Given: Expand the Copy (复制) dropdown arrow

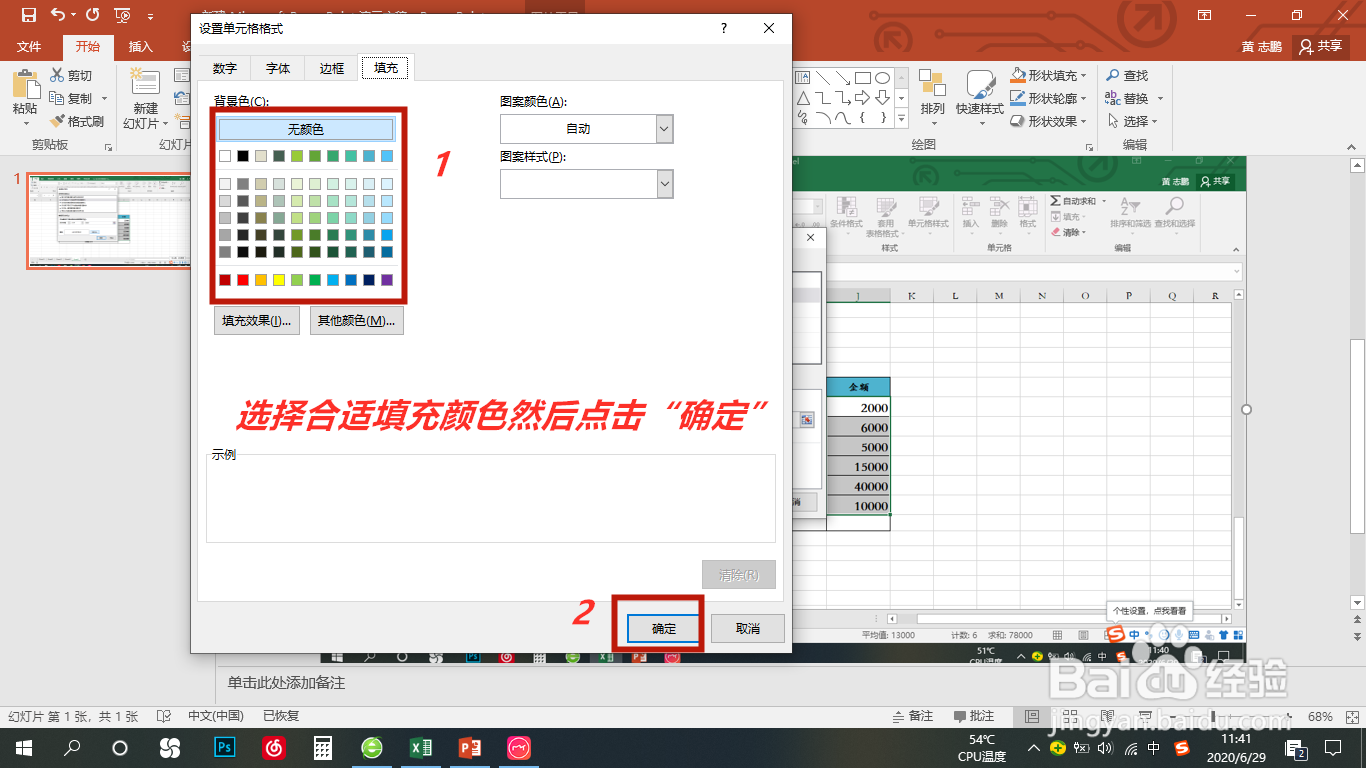Looking at the screenshot, I should tap(104, 98).
